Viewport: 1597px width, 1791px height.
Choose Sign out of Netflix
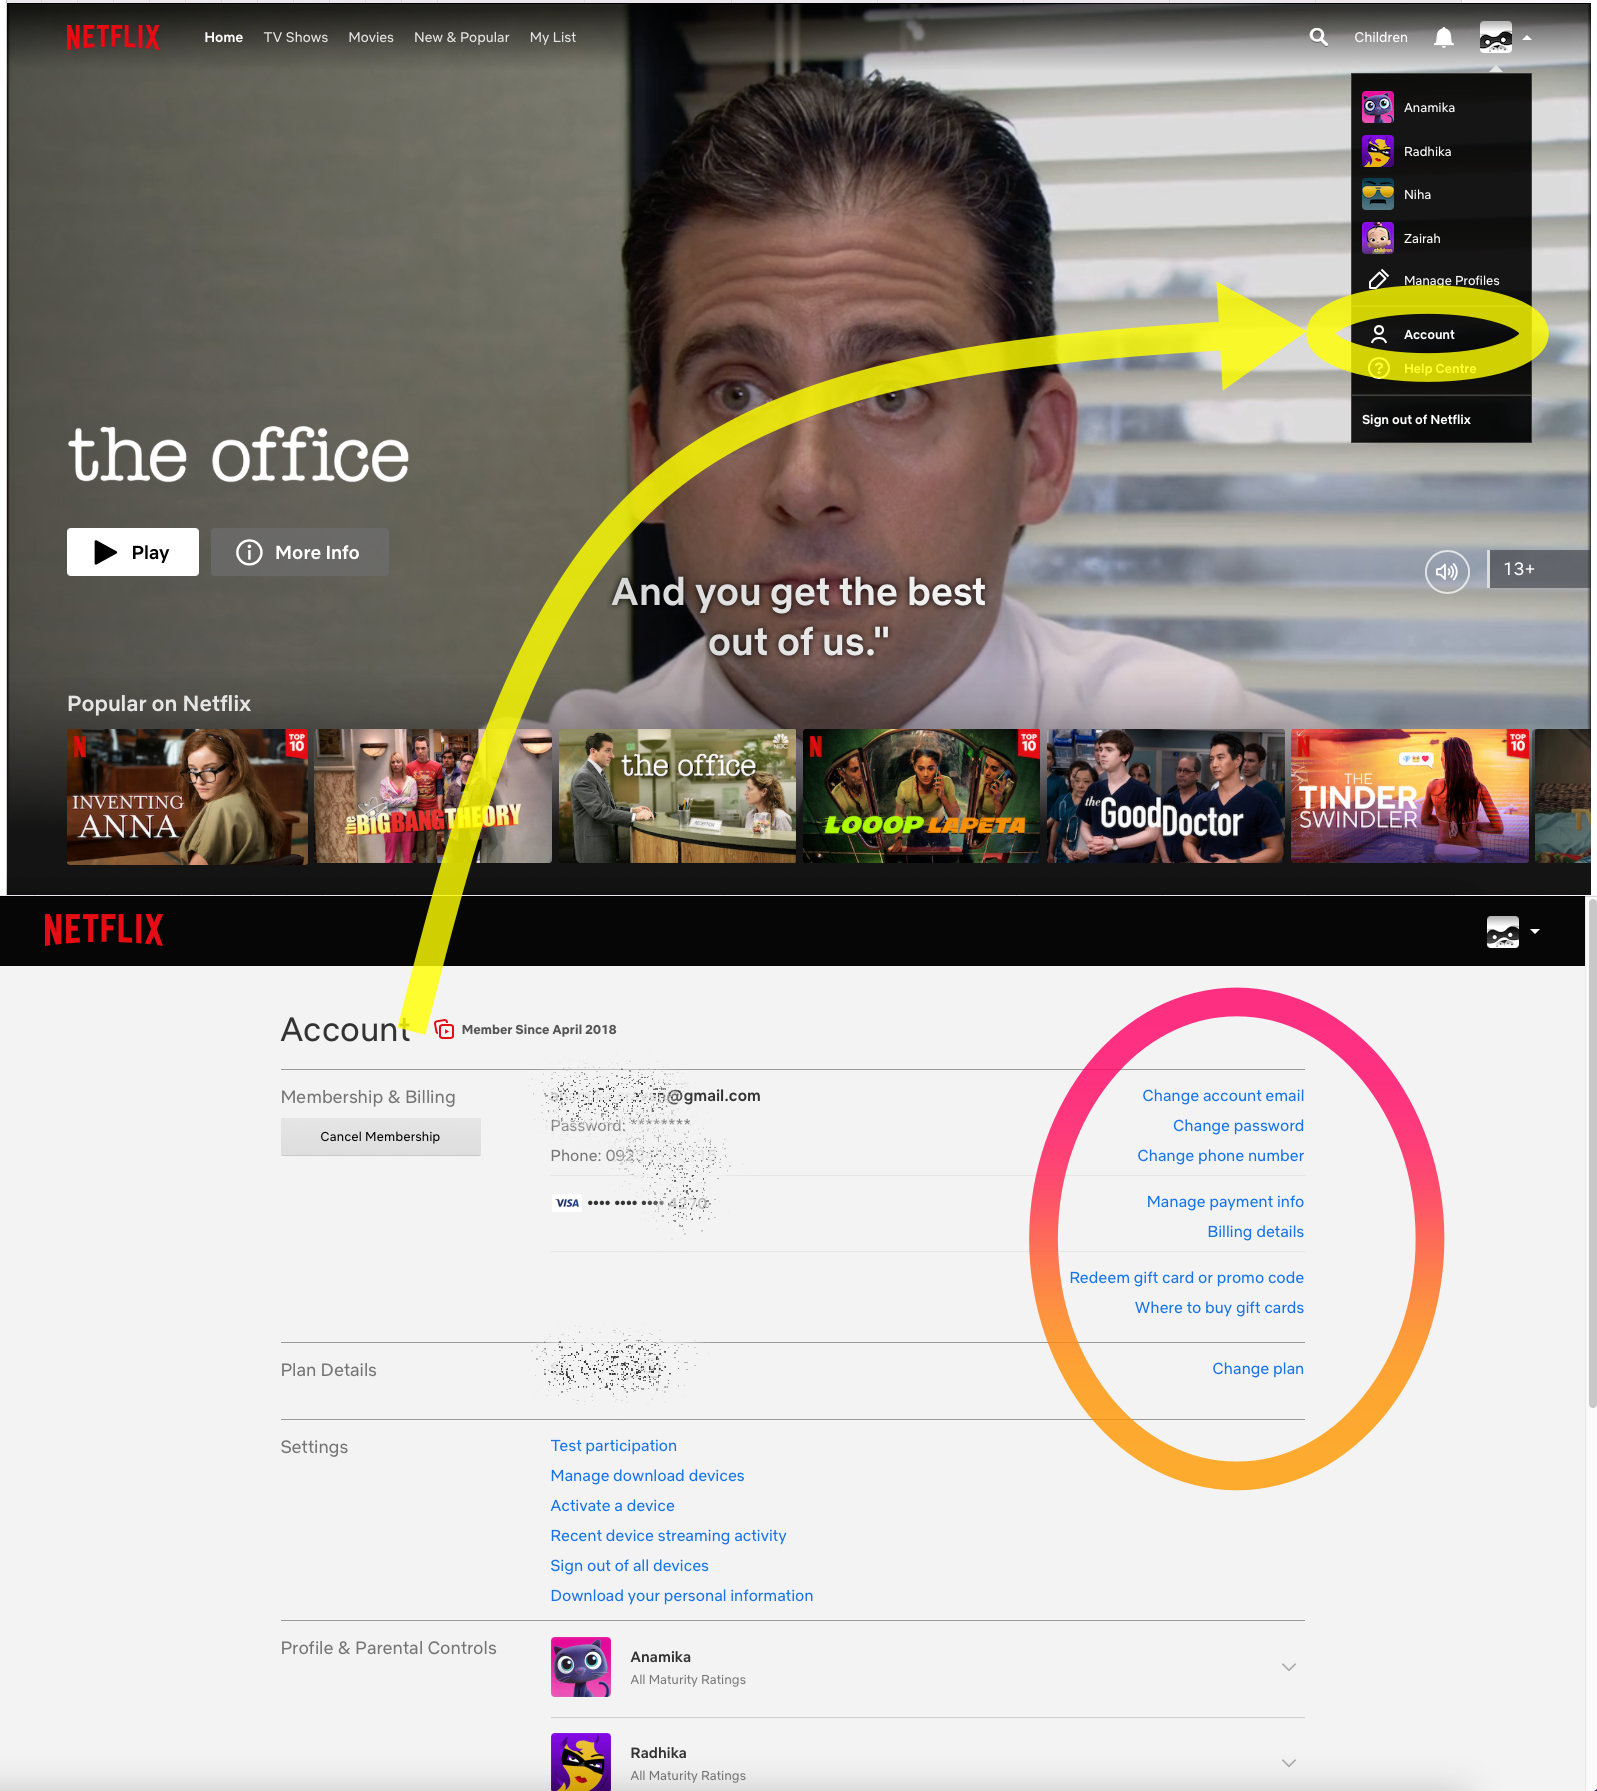pyautogui.click(x=1416, y=419)
